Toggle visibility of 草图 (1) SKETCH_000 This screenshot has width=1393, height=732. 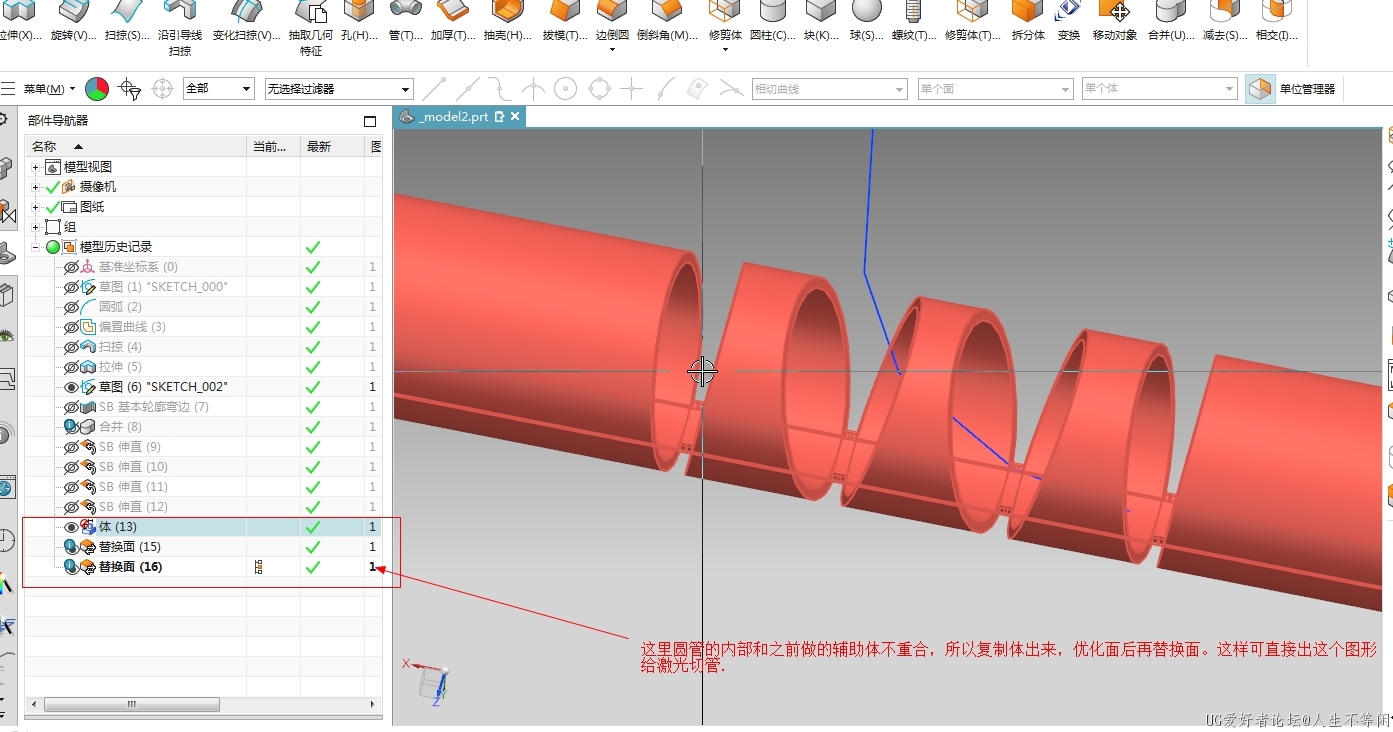tap(71, 287)
